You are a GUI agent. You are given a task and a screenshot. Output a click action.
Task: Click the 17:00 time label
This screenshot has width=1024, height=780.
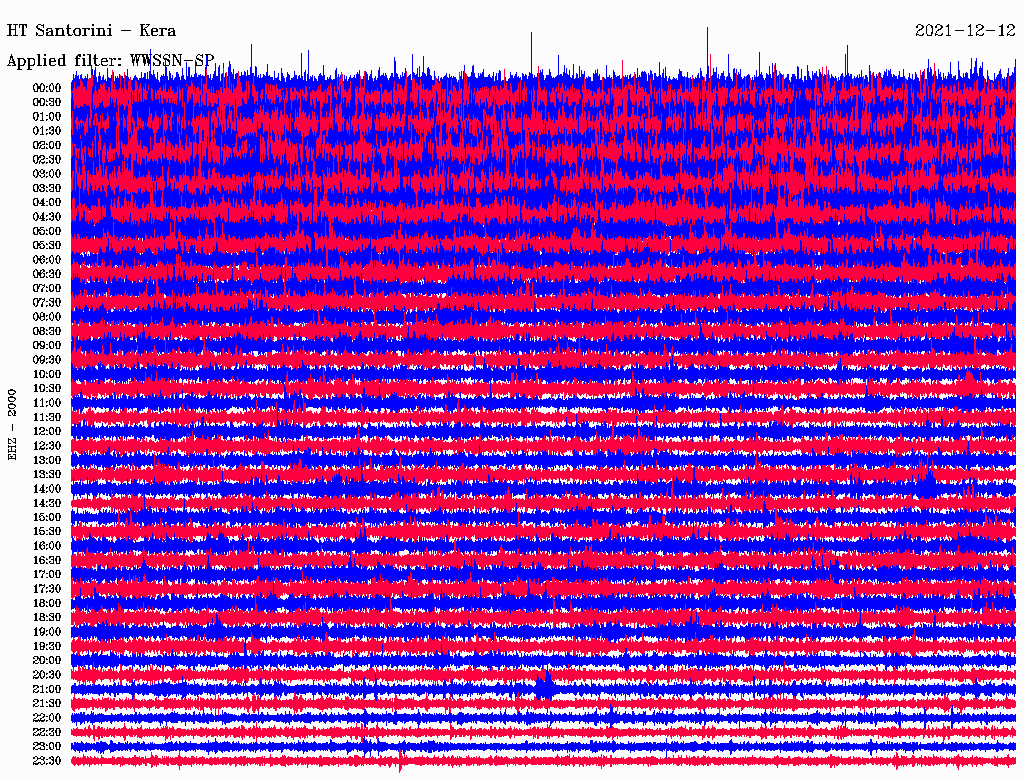pos(47,575)
